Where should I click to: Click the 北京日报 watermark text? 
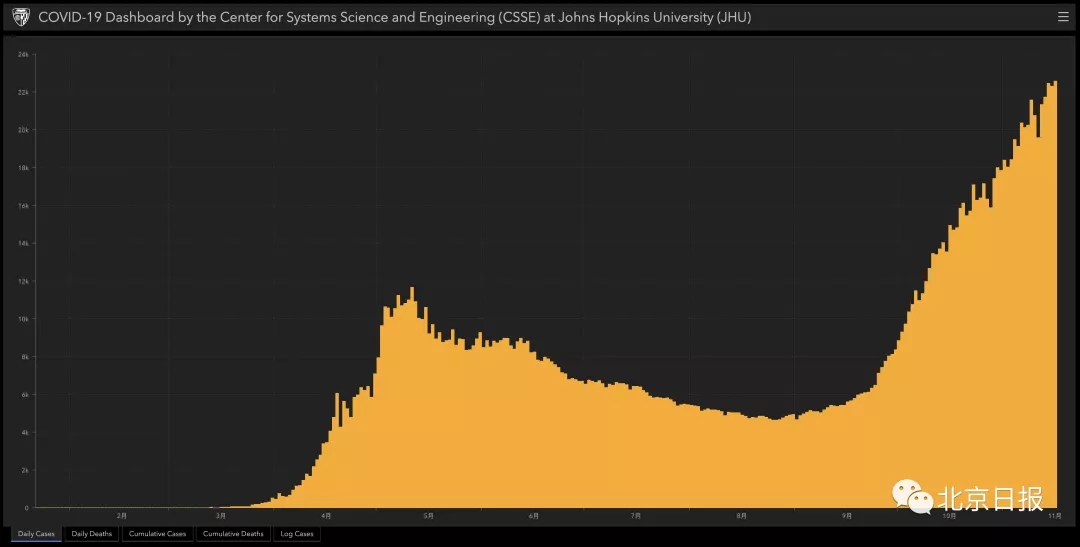990,498
